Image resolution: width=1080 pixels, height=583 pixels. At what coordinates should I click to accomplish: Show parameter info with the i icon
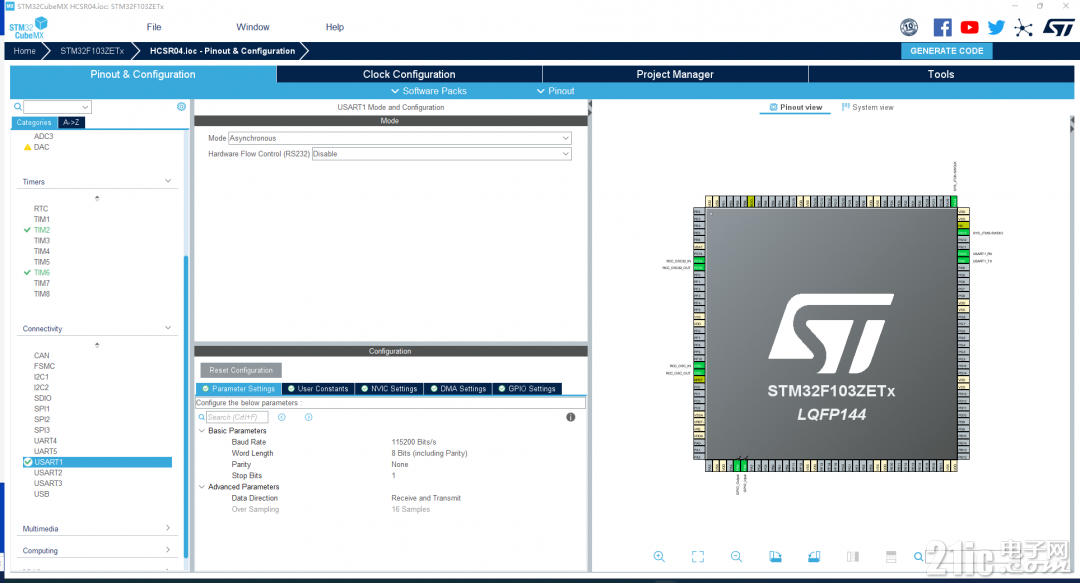click(x=570, y=417)
